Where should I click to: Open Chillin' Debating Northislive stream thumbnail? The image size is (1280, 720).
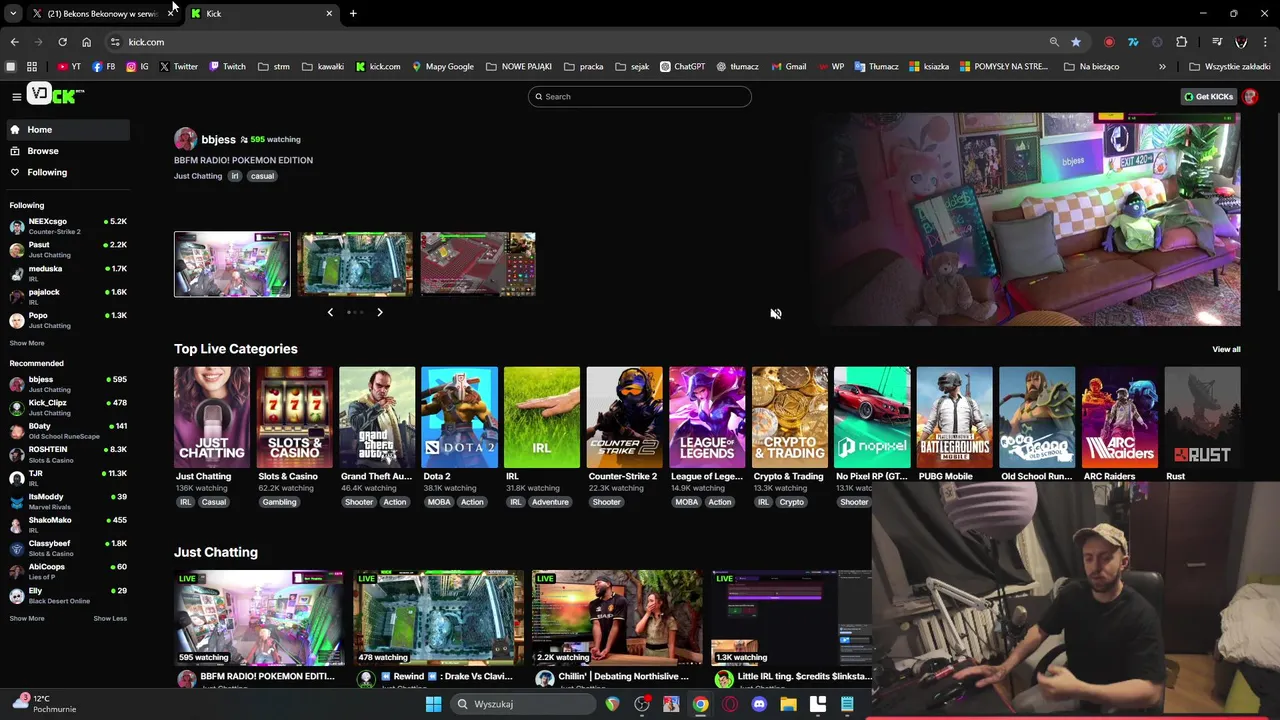coord(617,618)
